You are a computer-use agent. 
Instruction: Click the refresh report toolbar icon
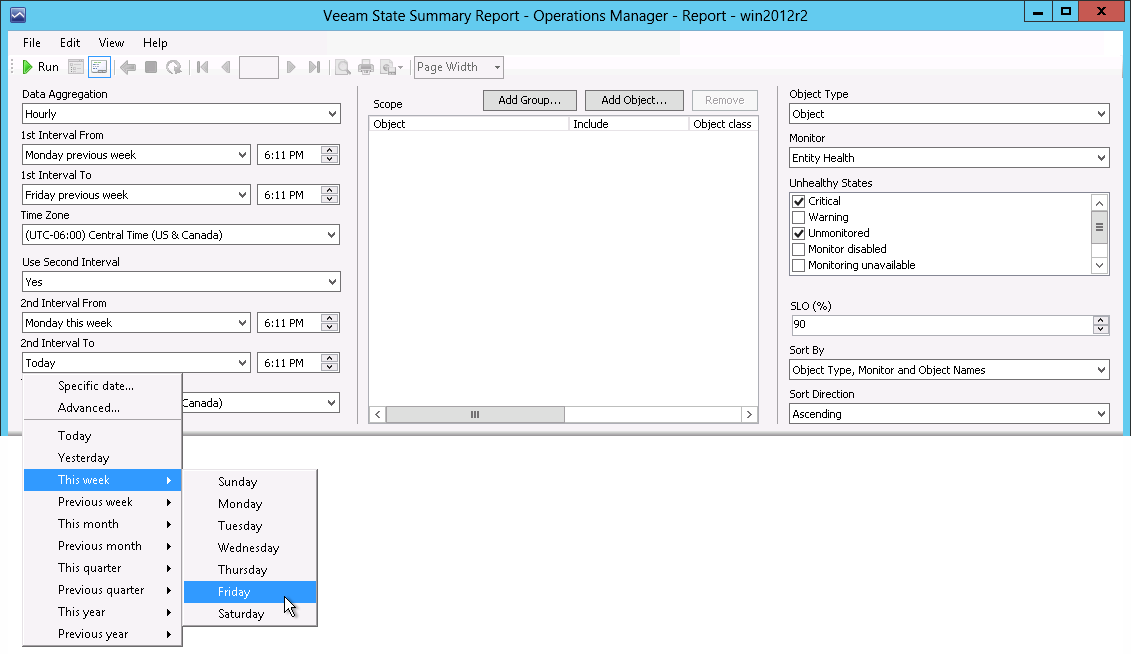tap(174, 67)
